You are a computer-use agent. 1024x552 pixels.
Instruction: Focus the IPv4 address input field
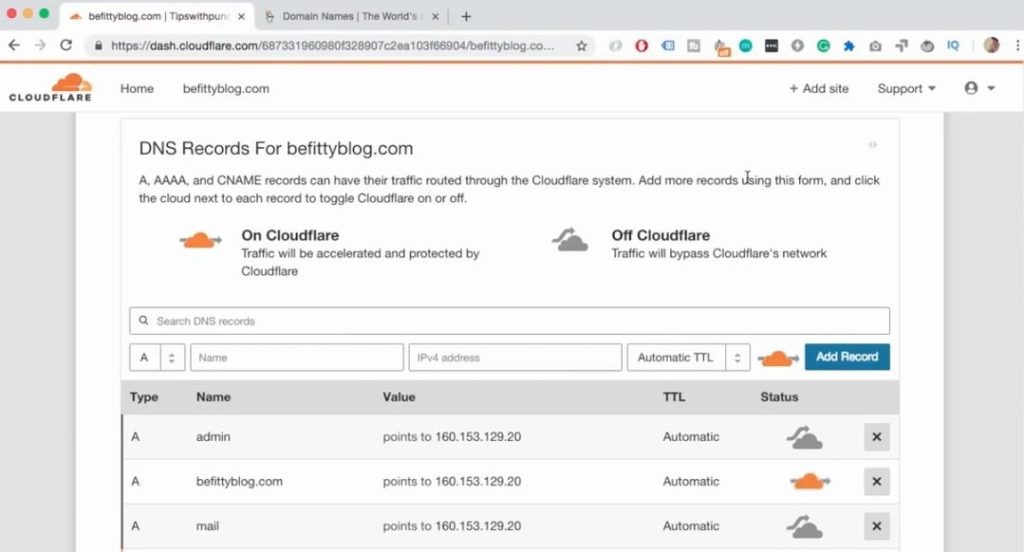click(x=515, y=357)
